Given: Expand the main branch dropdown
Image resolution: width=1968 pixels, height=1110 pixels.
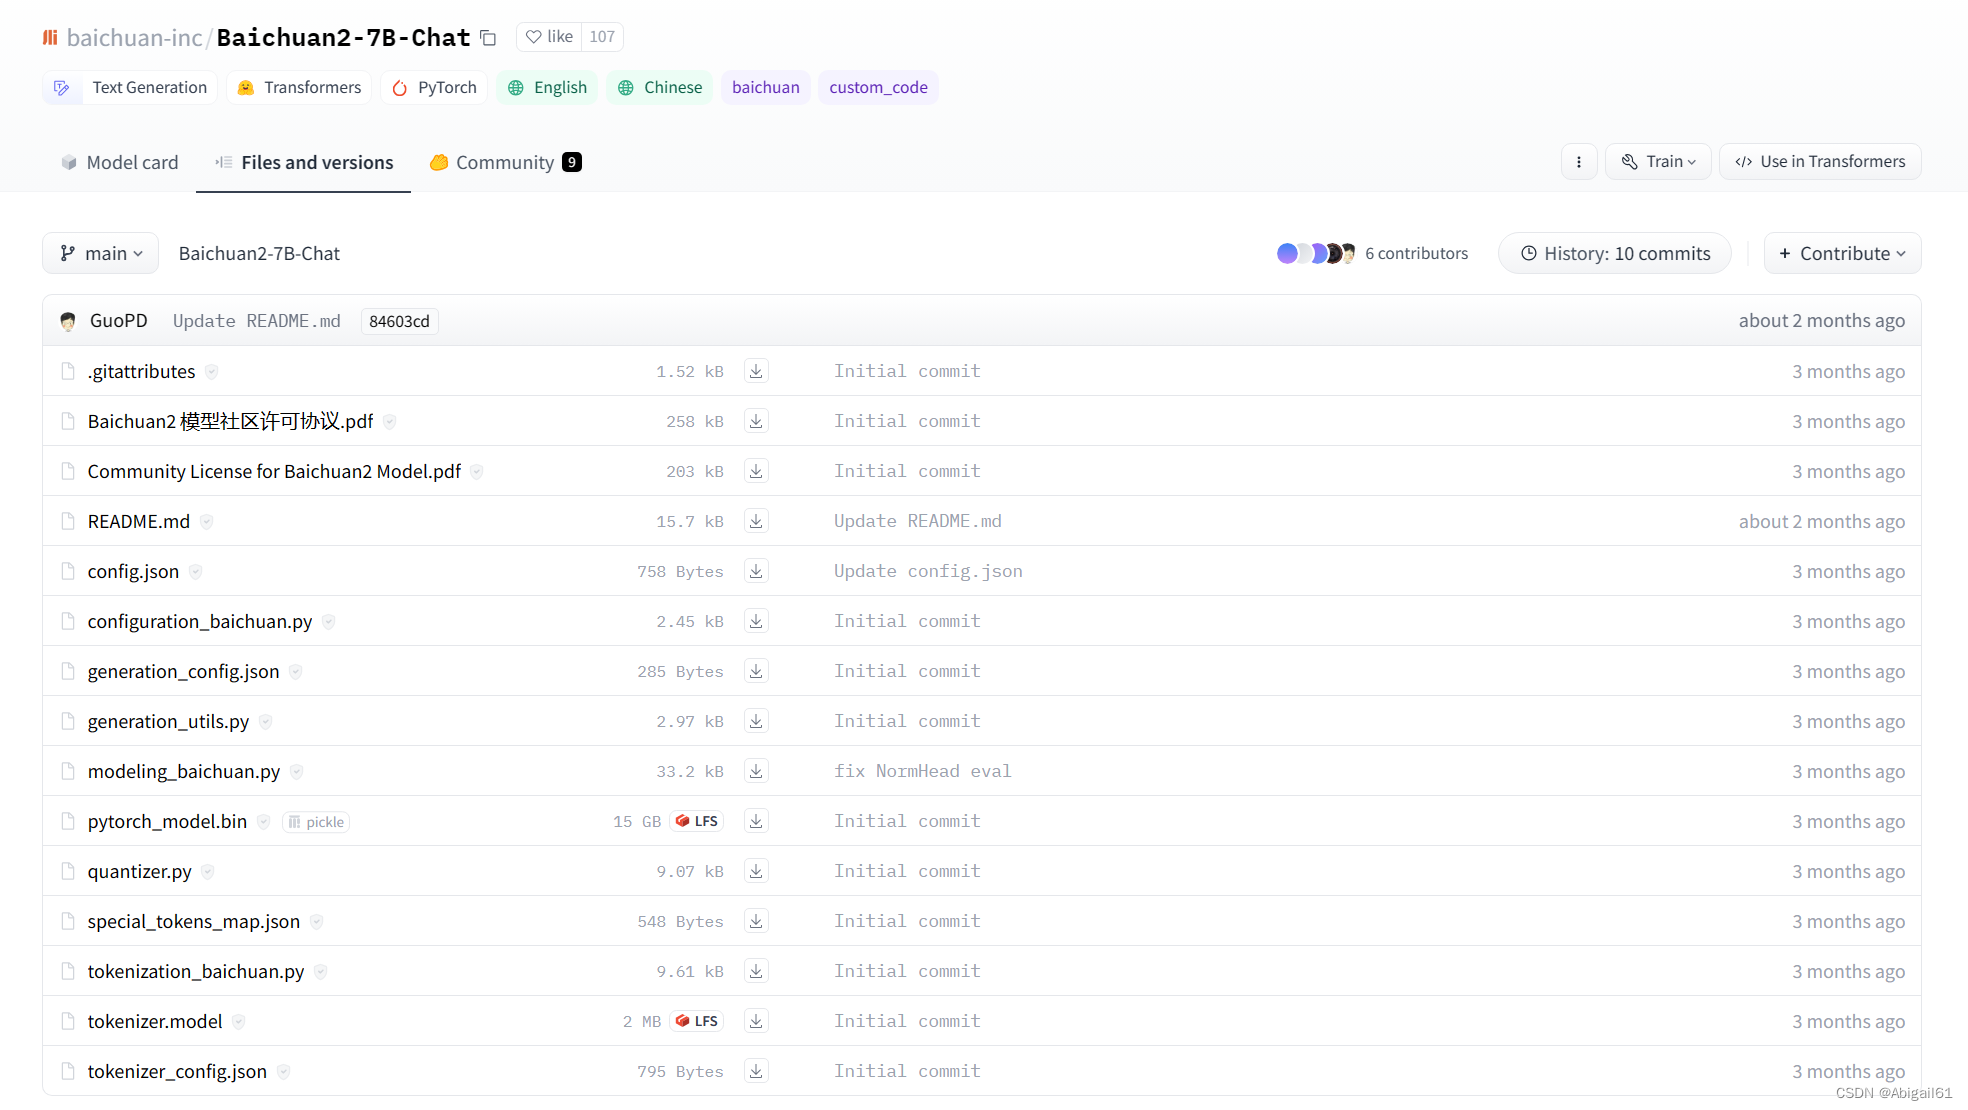Looking at the screenshot, I should (x=101, y=254).
